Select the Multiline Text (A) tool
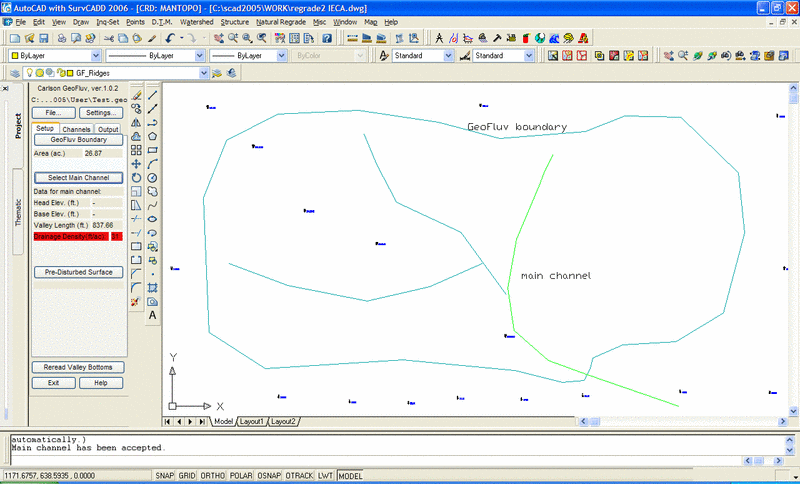This screenshot has width=800, height=484. 153,316
